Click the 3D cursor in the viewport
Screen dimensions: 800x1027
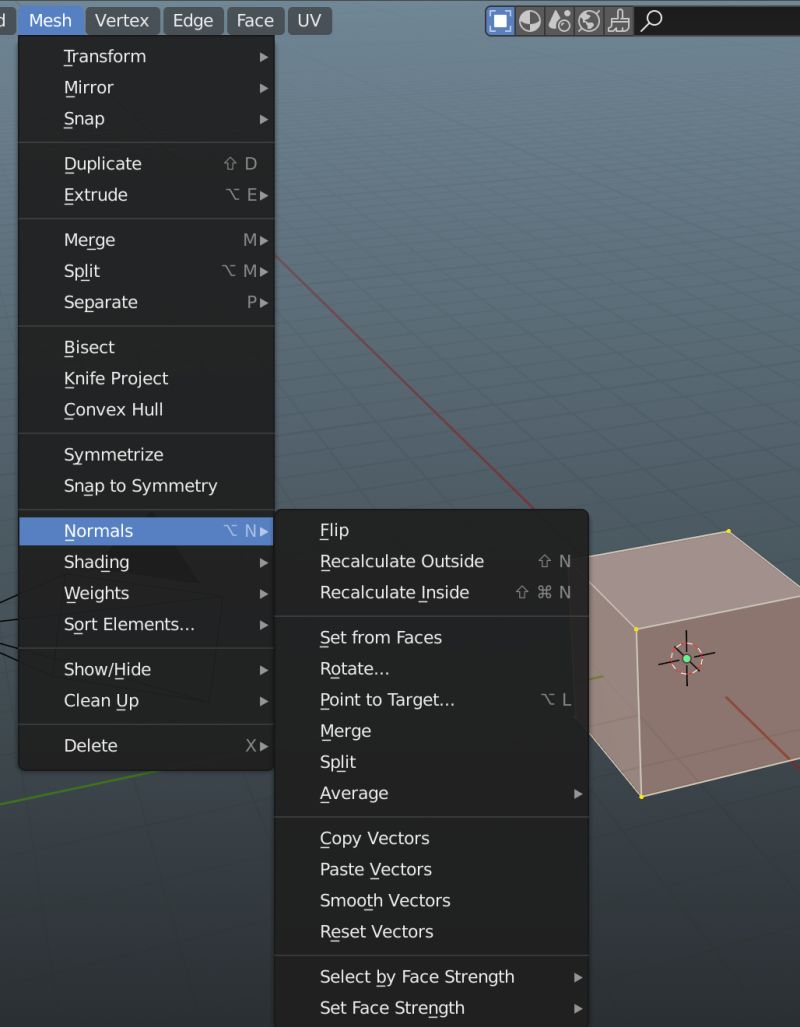click(687, 658)
